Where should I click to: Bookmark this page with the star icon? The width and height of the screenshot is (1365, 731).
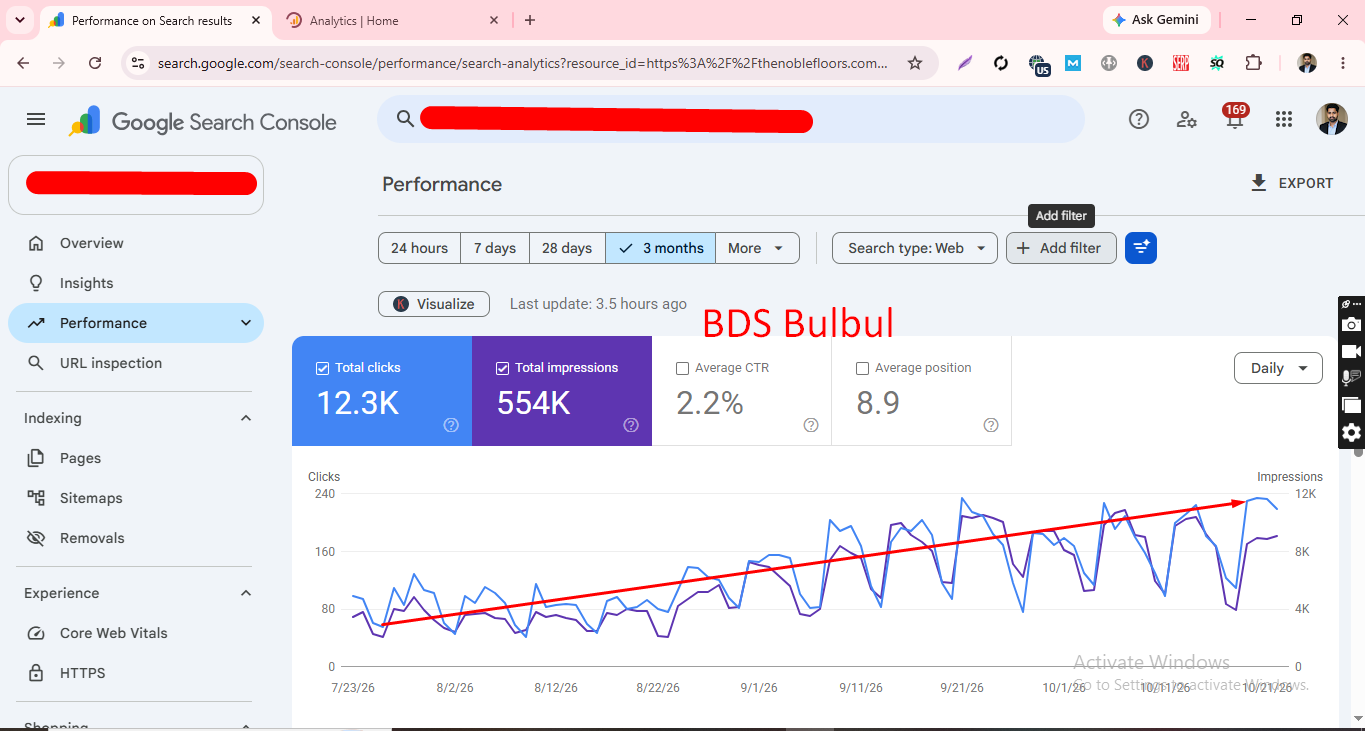(915, 63)
